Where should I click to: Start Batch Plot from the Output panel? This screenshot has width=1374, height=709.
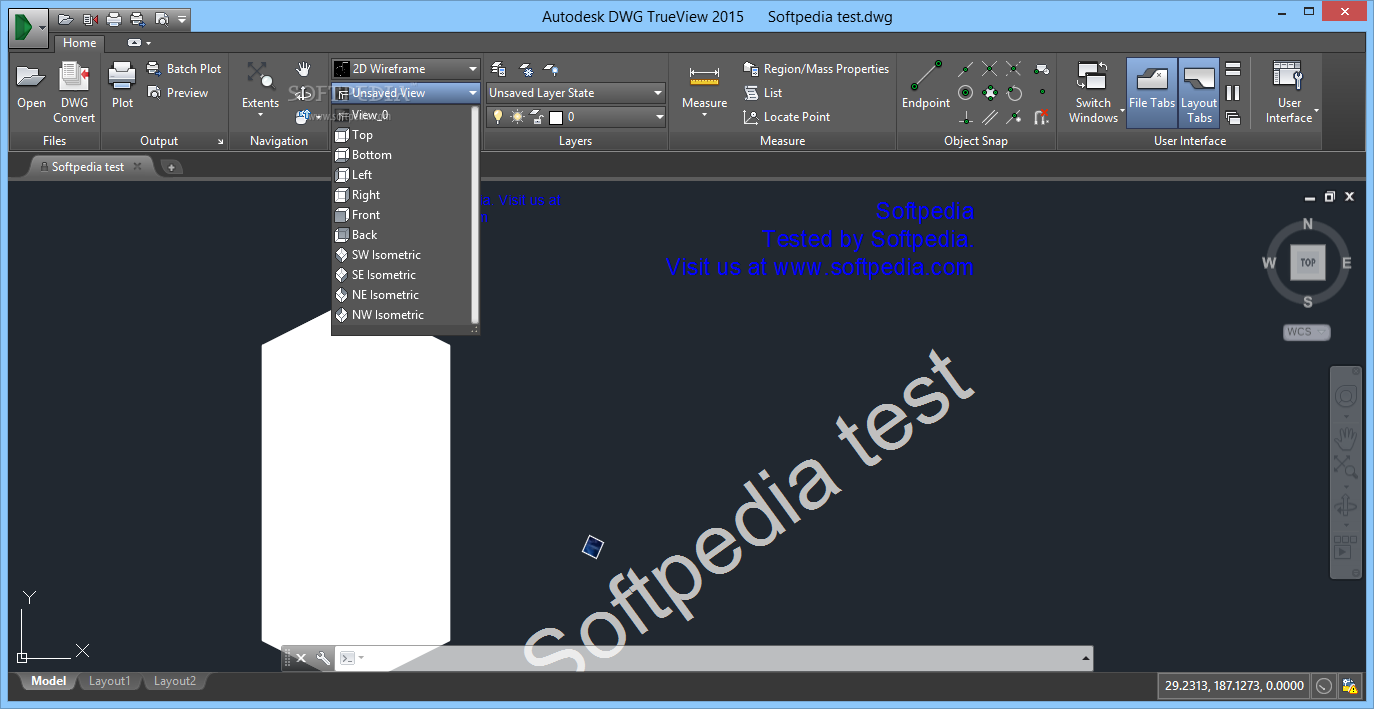click(x=184, y=69)
